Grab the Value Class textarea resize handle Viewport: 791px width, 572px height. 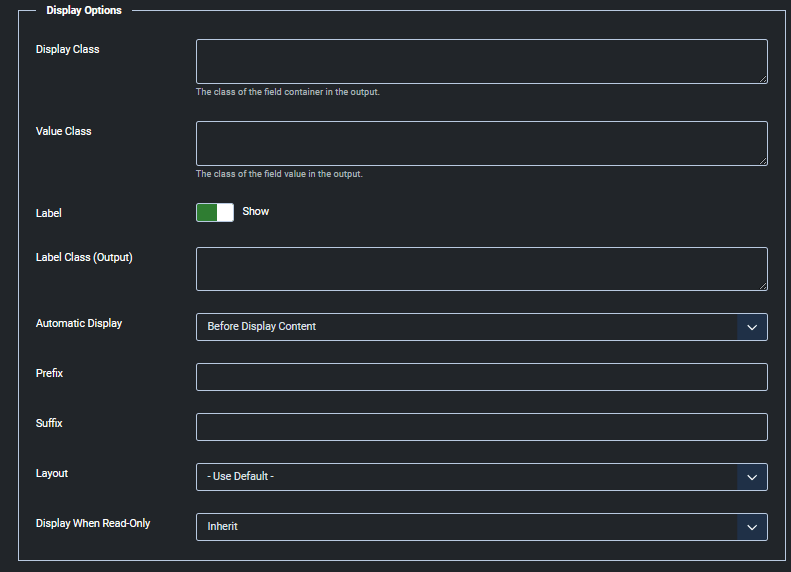click(x=763, y=161)
